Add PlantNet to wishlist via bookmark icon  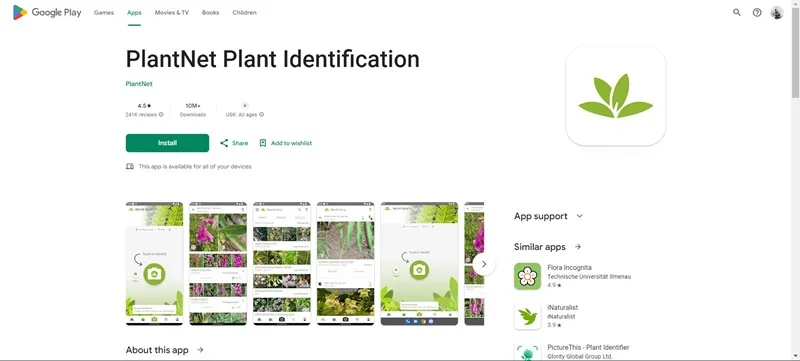tap(263, 143)
